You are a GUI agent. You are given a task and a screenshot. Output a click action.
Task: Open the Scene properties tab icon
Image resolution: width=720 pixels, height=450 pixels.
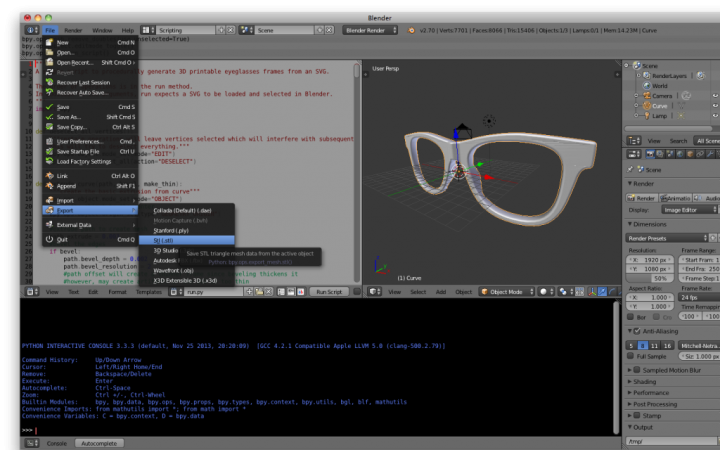click(670, 154)
